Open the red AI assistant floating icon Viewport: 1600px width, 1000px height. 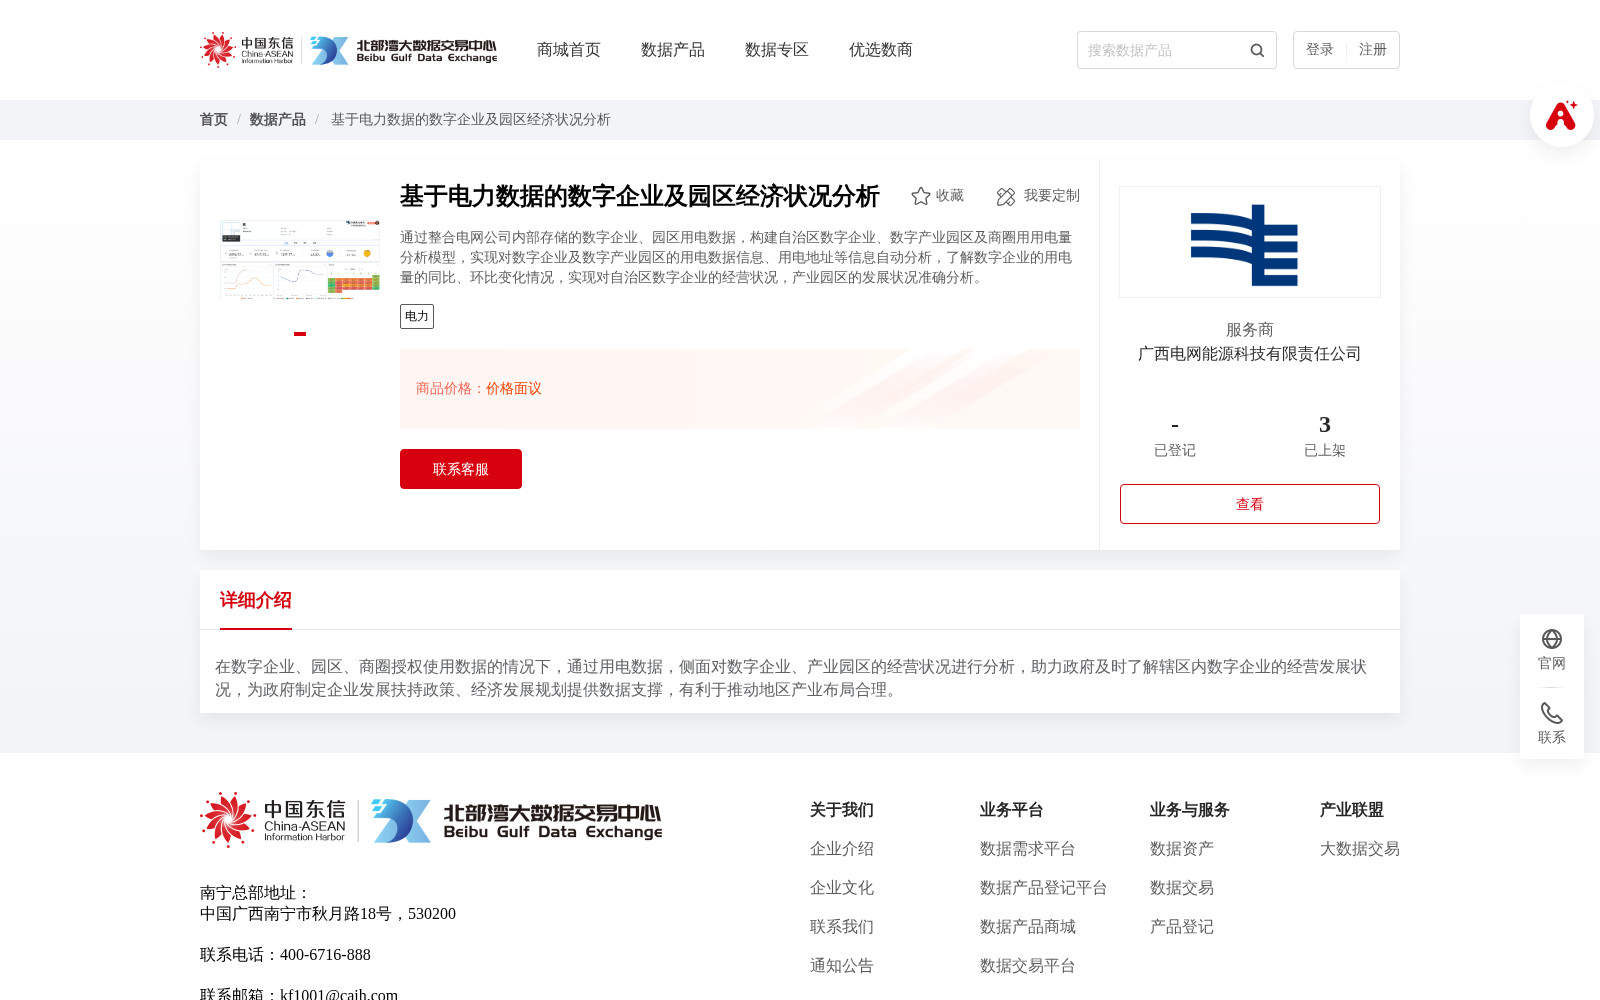tap(1562, 116)
